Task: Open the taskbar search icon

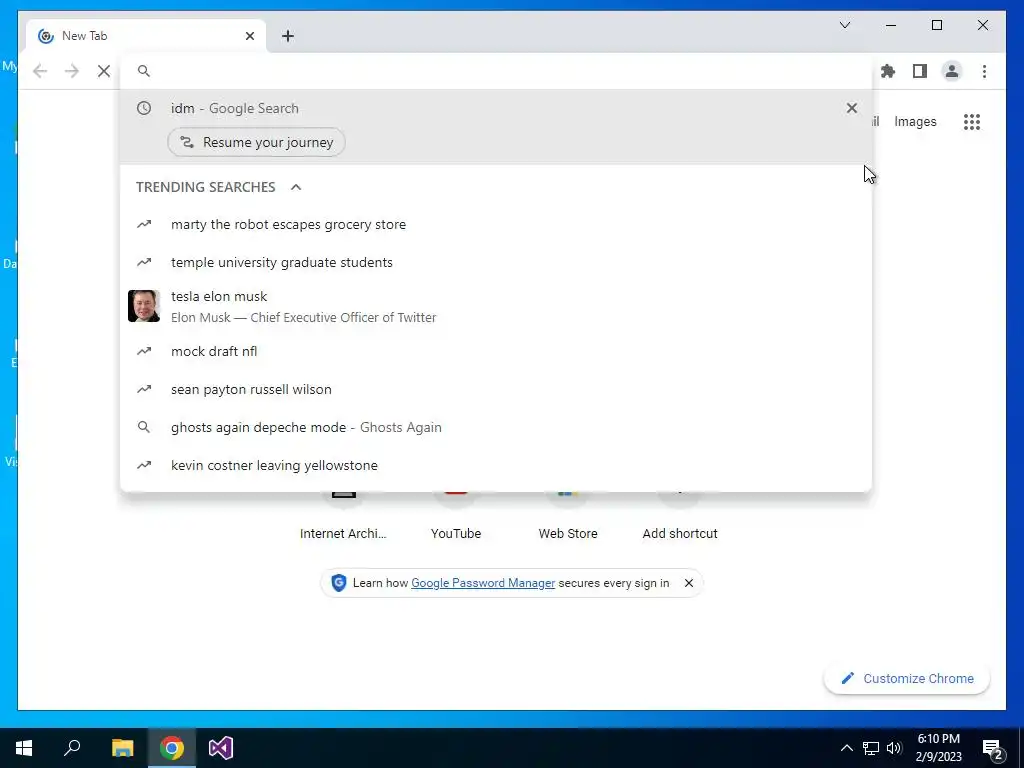Action: [72, 748]
